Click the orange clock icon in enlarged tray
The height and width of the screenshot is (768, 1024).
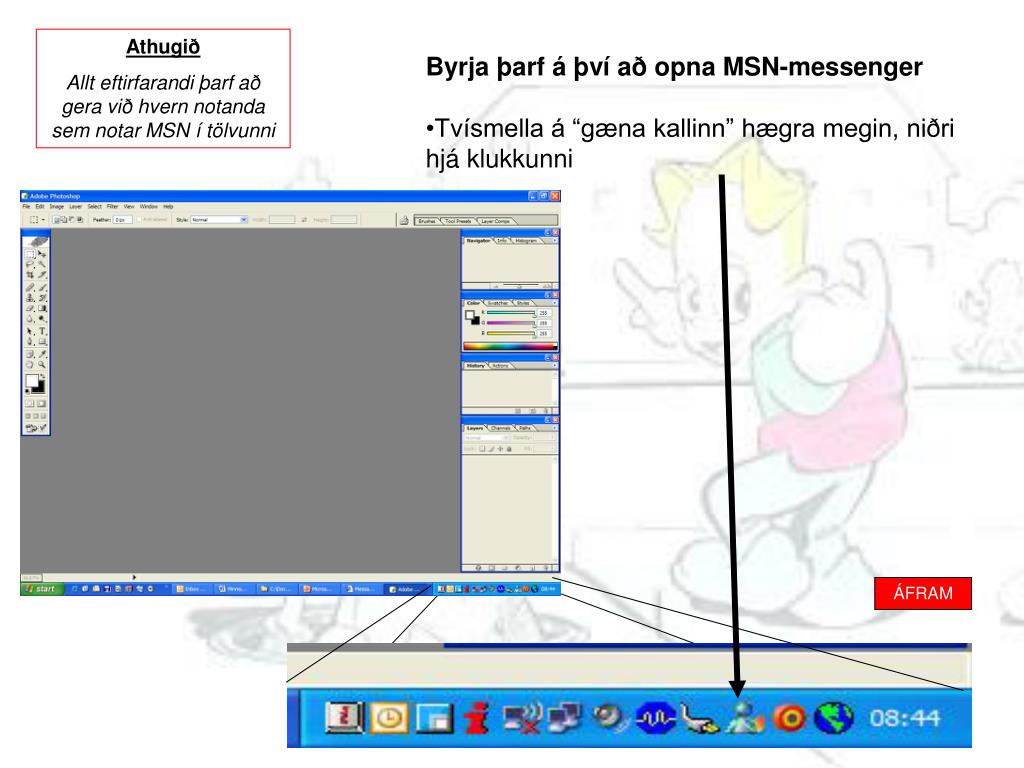click(389, 718)
